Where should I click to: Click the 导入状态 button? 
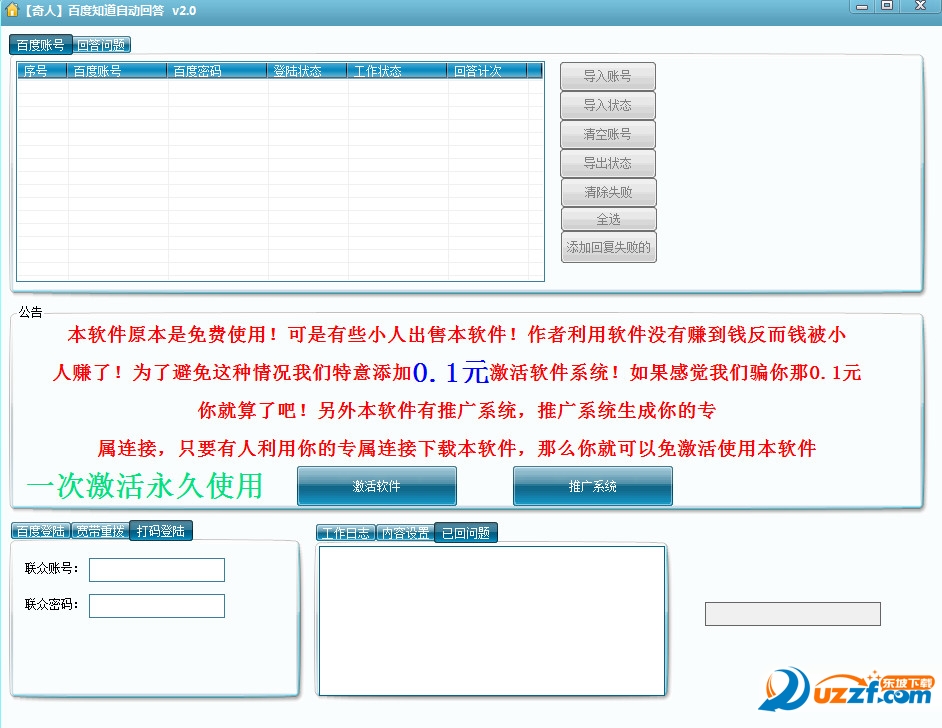[607, 105]
